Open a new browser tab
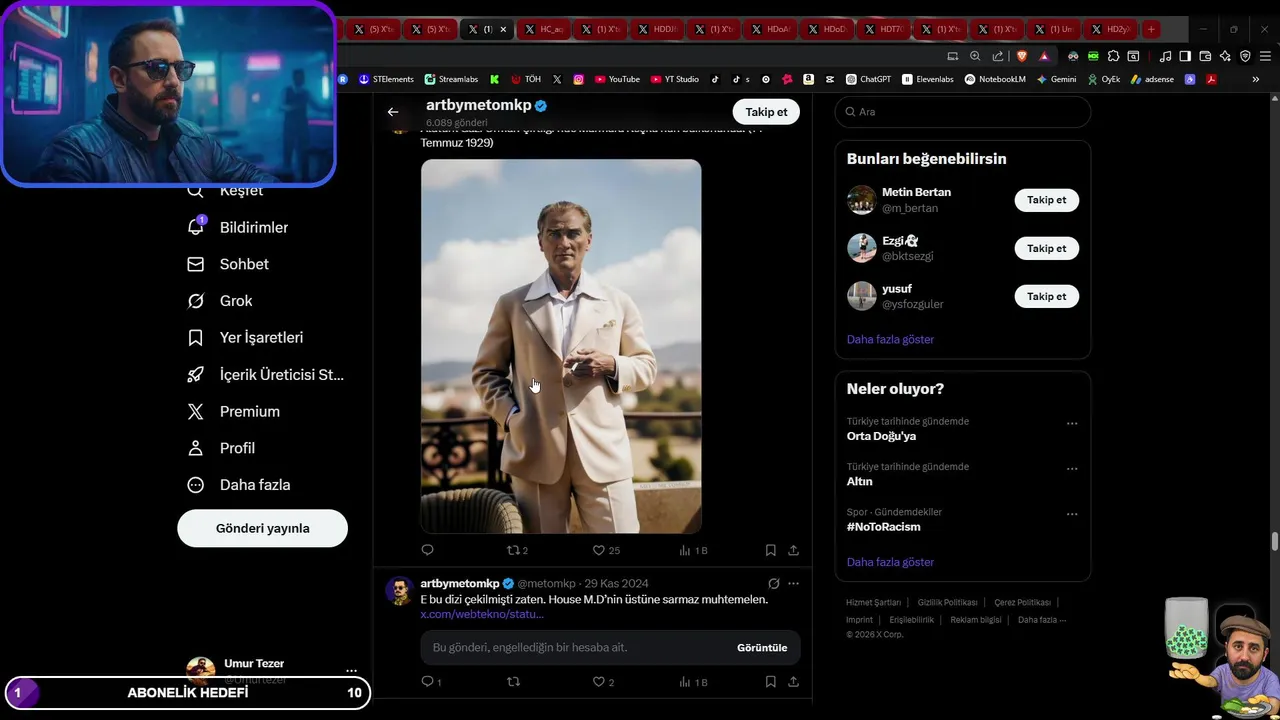 pos(1151,29)
